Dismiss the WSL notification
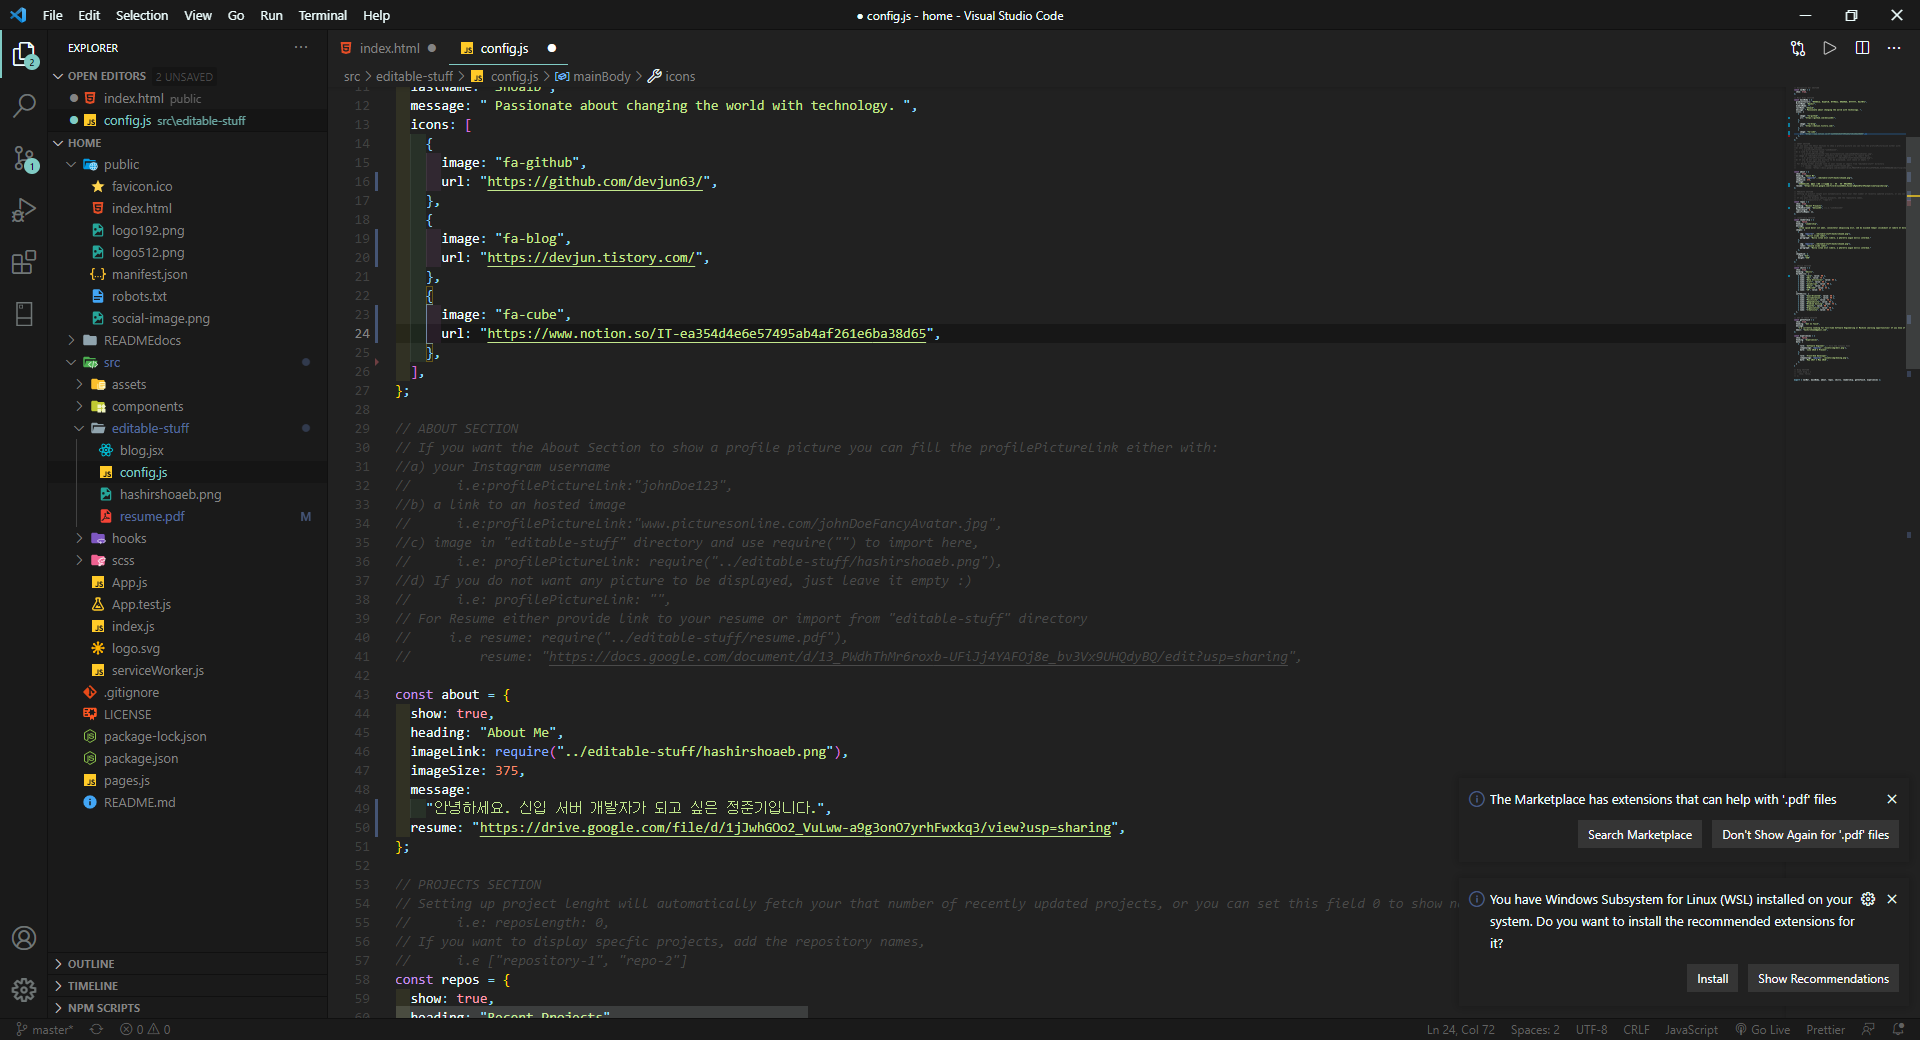1920x1040 pixels. [1892, 899]
